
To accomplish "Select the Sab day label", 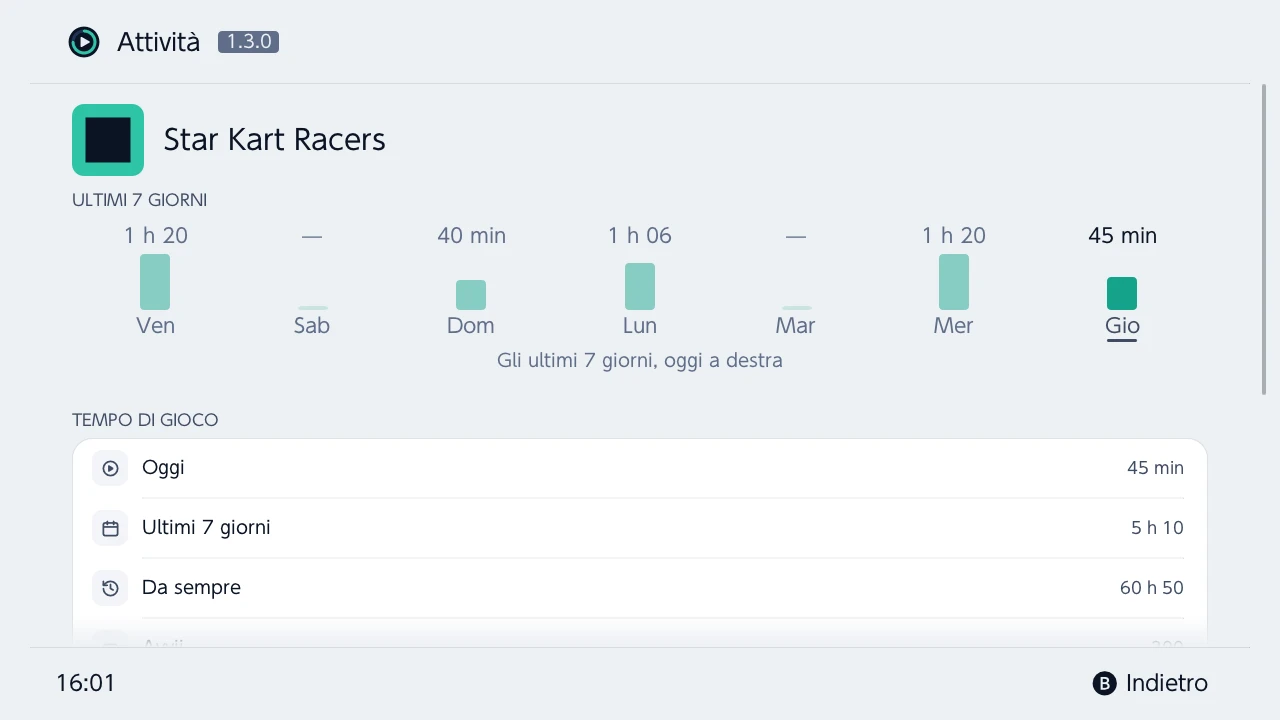I will coord(312,326).
